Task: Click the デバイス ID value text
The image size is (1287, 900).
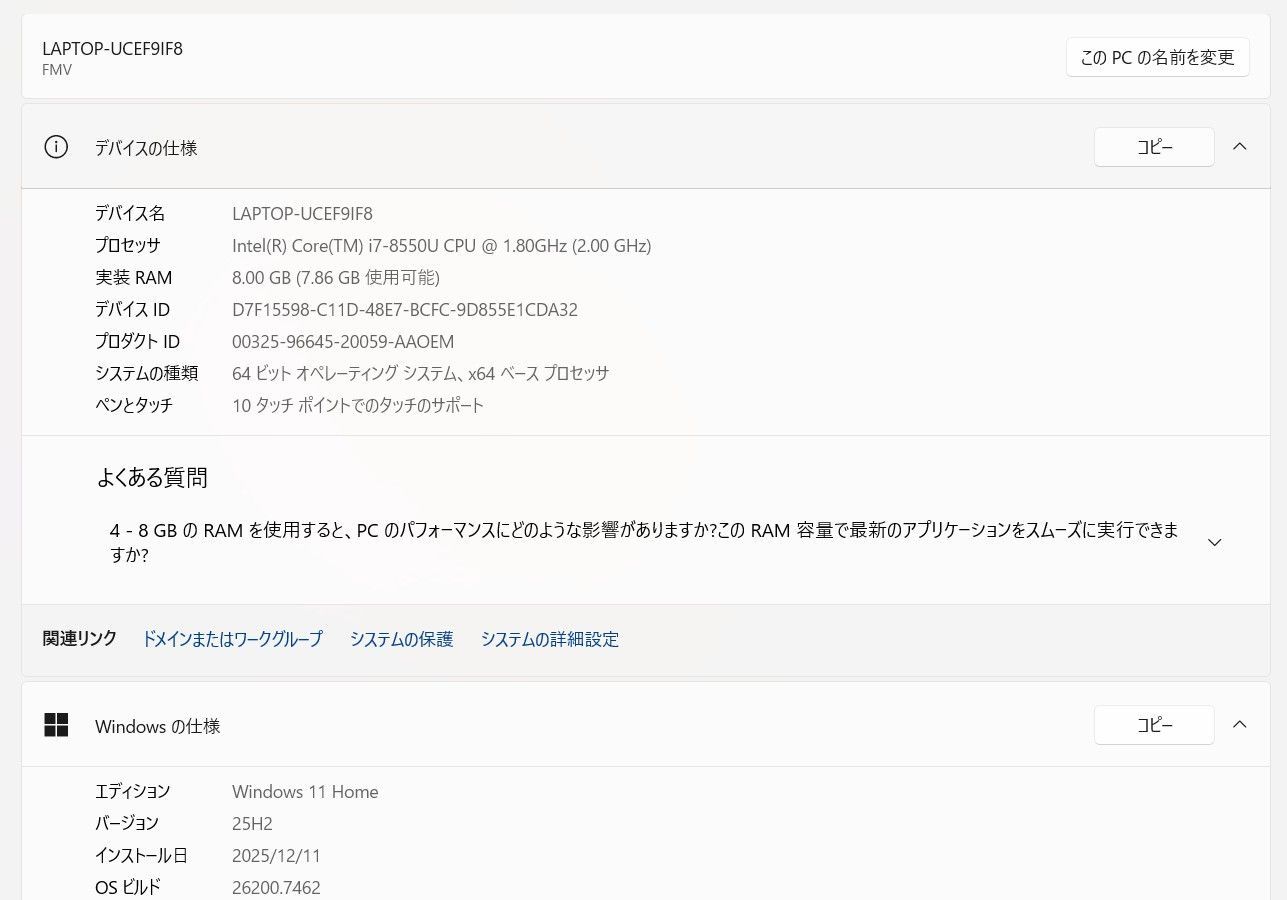Action: coord(404,309)
